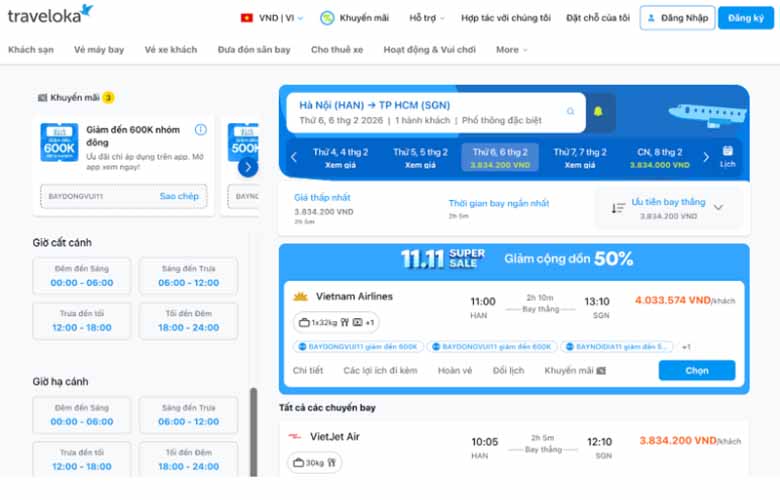
Task: Open Đưa đón sân bay menu item
Action: point(254,50)
